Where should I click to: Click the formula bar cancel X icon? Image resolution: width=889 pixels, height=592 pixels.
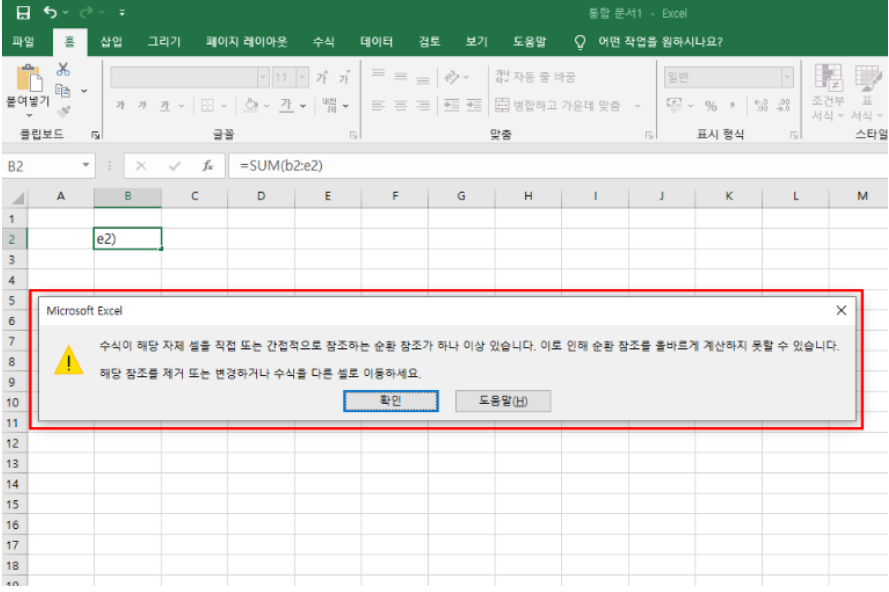click(x=141, y=166)
